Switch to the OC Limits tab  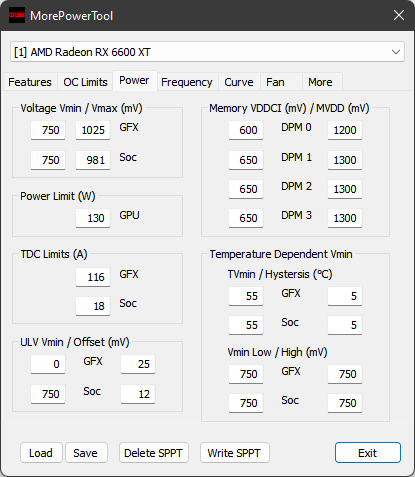click(85, 82)
